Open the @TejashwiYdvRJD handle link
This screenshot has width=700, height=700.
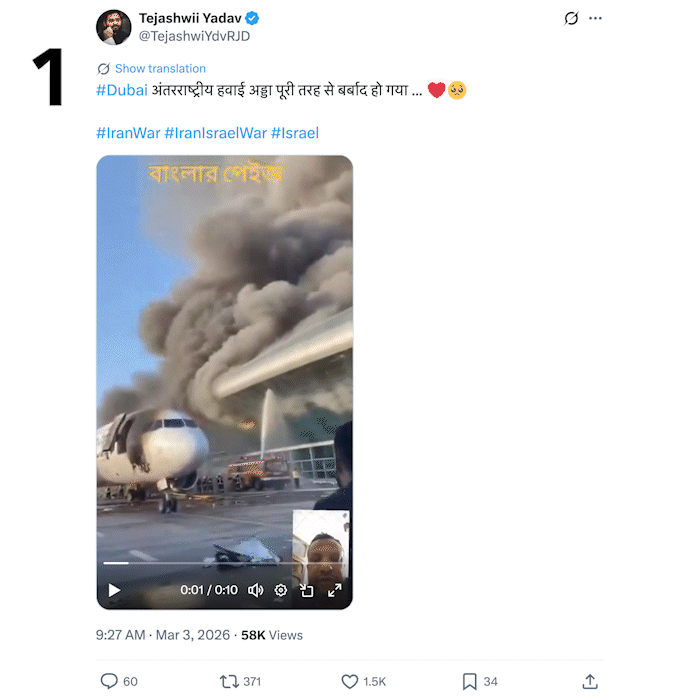pos(194,36)
